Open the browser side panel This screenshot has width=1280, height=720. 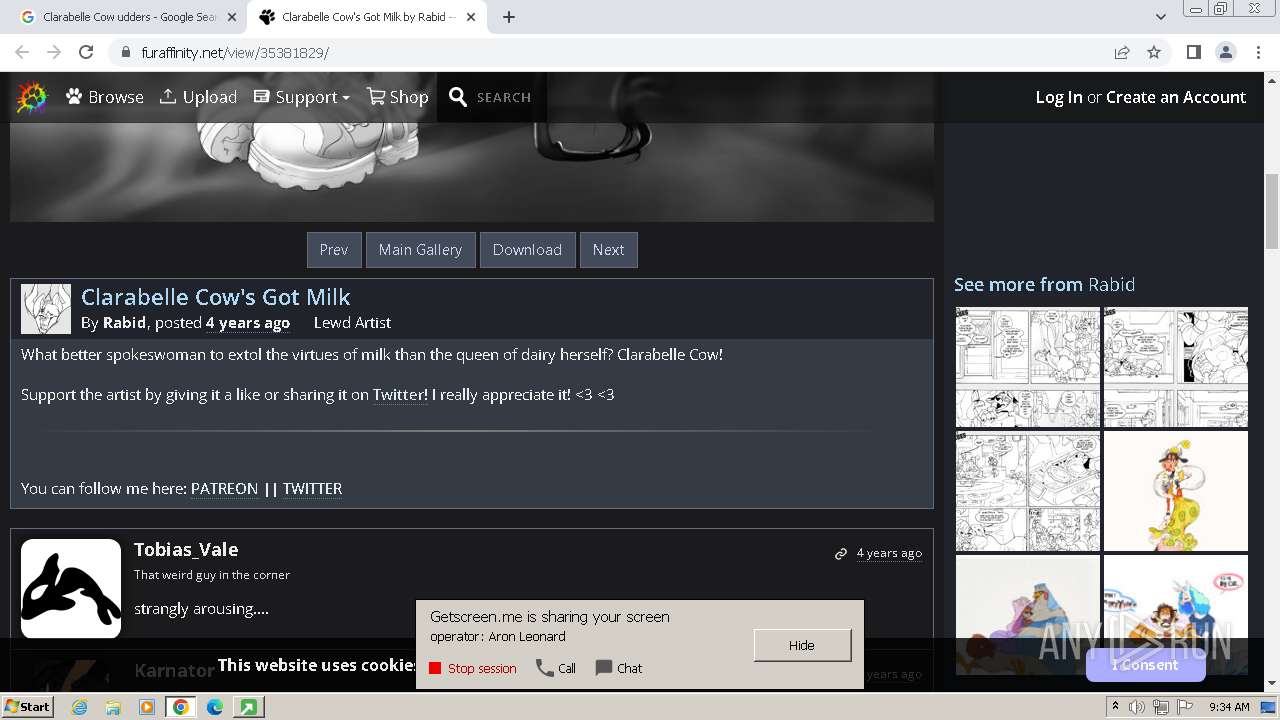click(x=1193, y=53)
